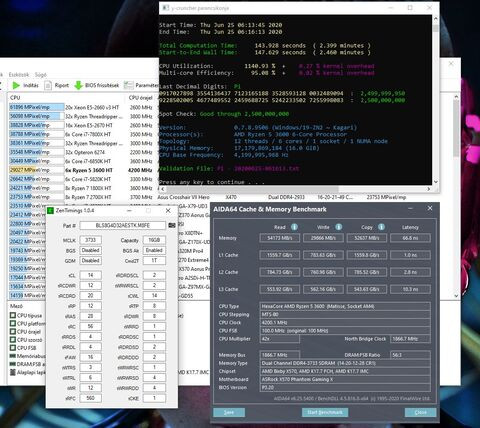This screenshot has width=480, height=428.
Task: Click the CPU platform row icon
Action: pyautogui.click(x=13, y=323)
